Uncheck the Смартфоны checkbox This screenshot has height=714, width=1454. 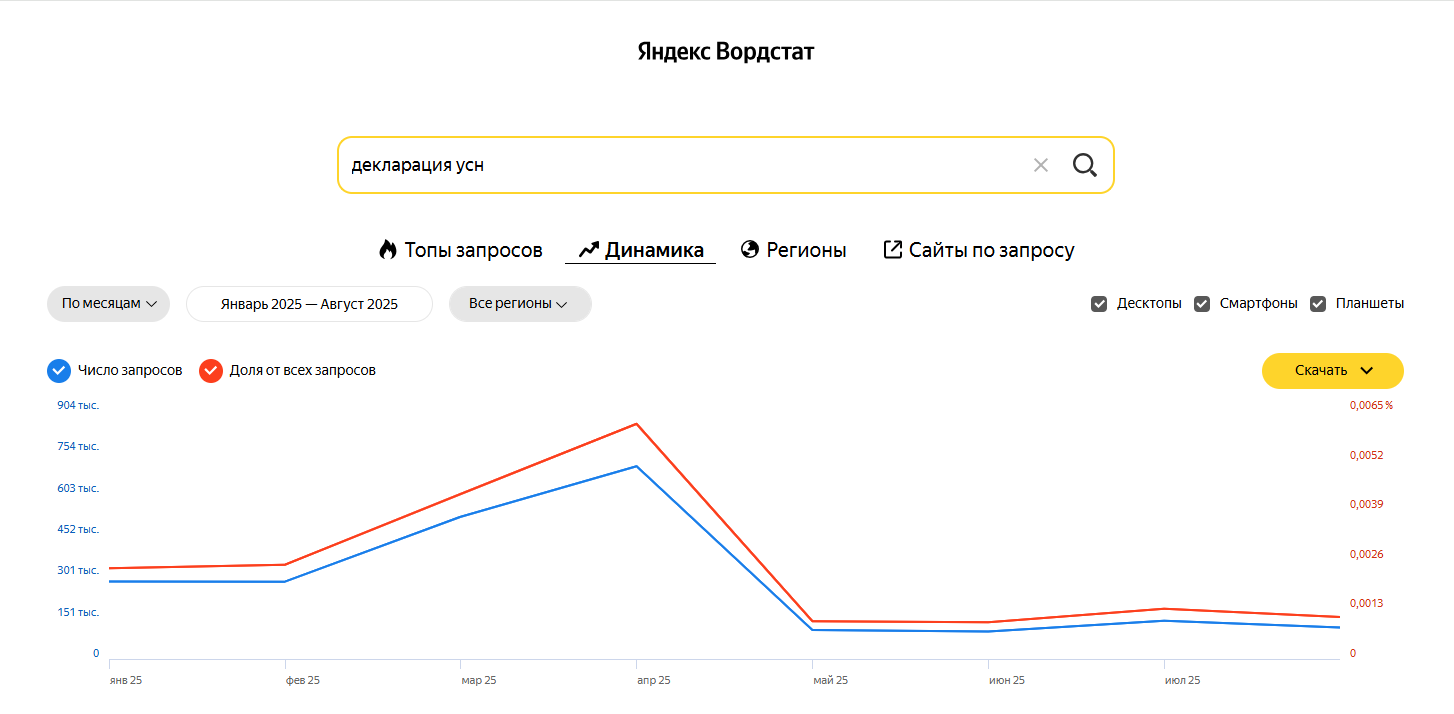[1202, 304]
